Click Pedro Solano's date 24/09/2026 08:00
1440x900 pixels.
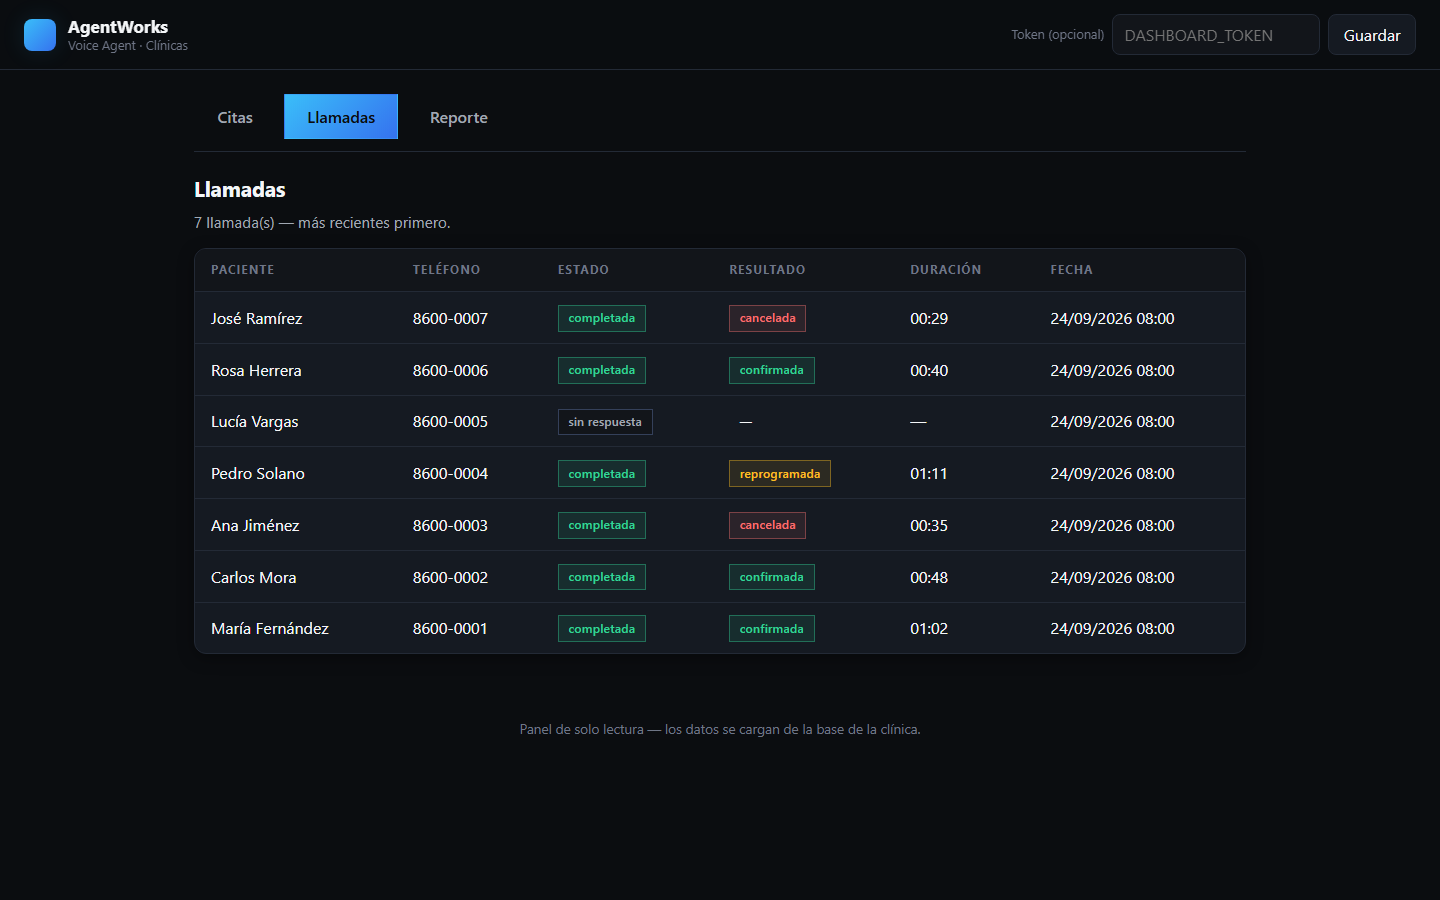pyautogui.click(x=1112, y=473)
